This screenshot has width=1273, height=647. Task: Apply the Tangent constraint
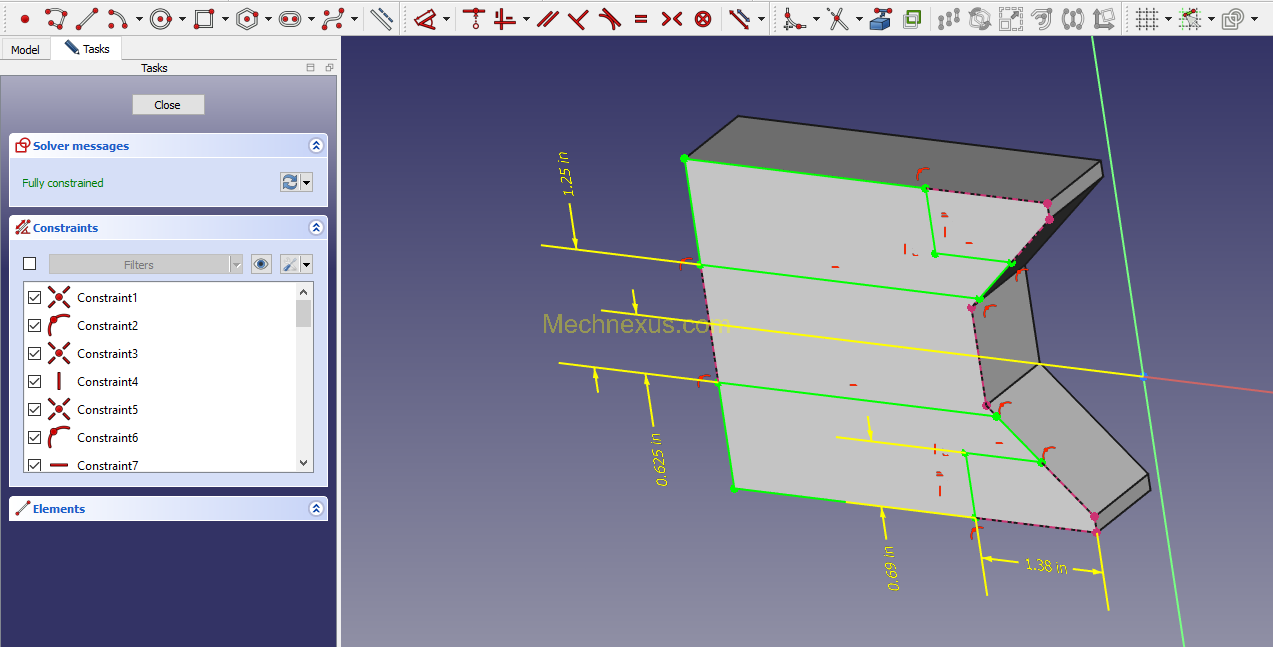(609, 18)
